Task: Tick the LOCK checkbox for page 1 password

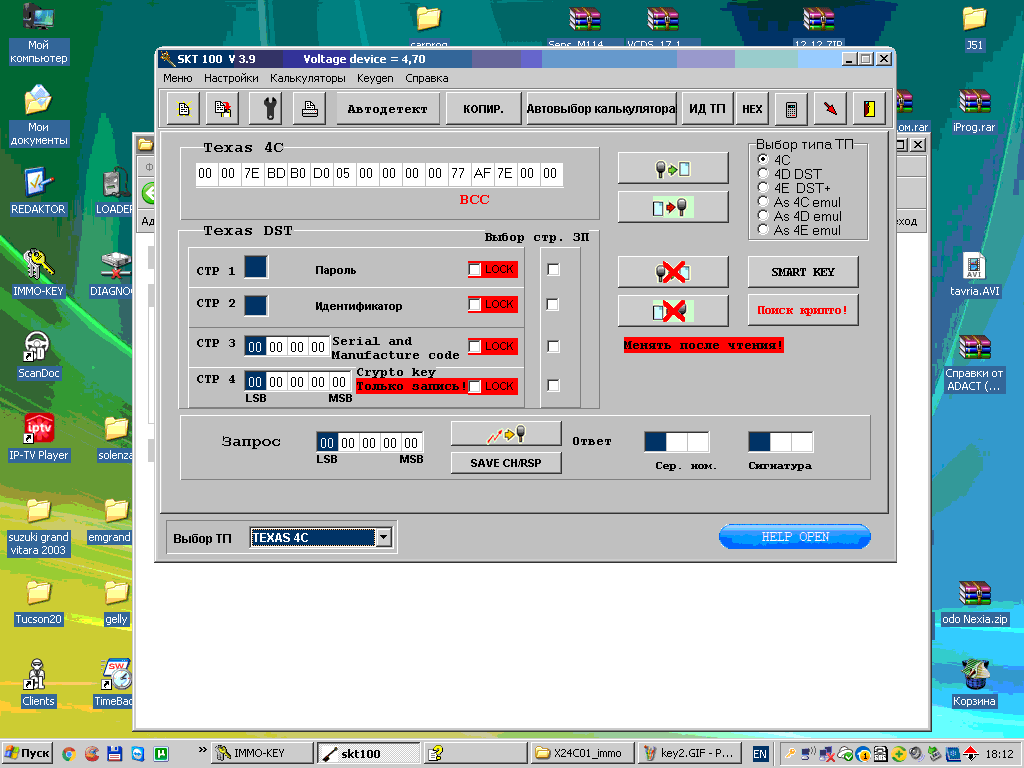Action: click(x=475, y=270)
